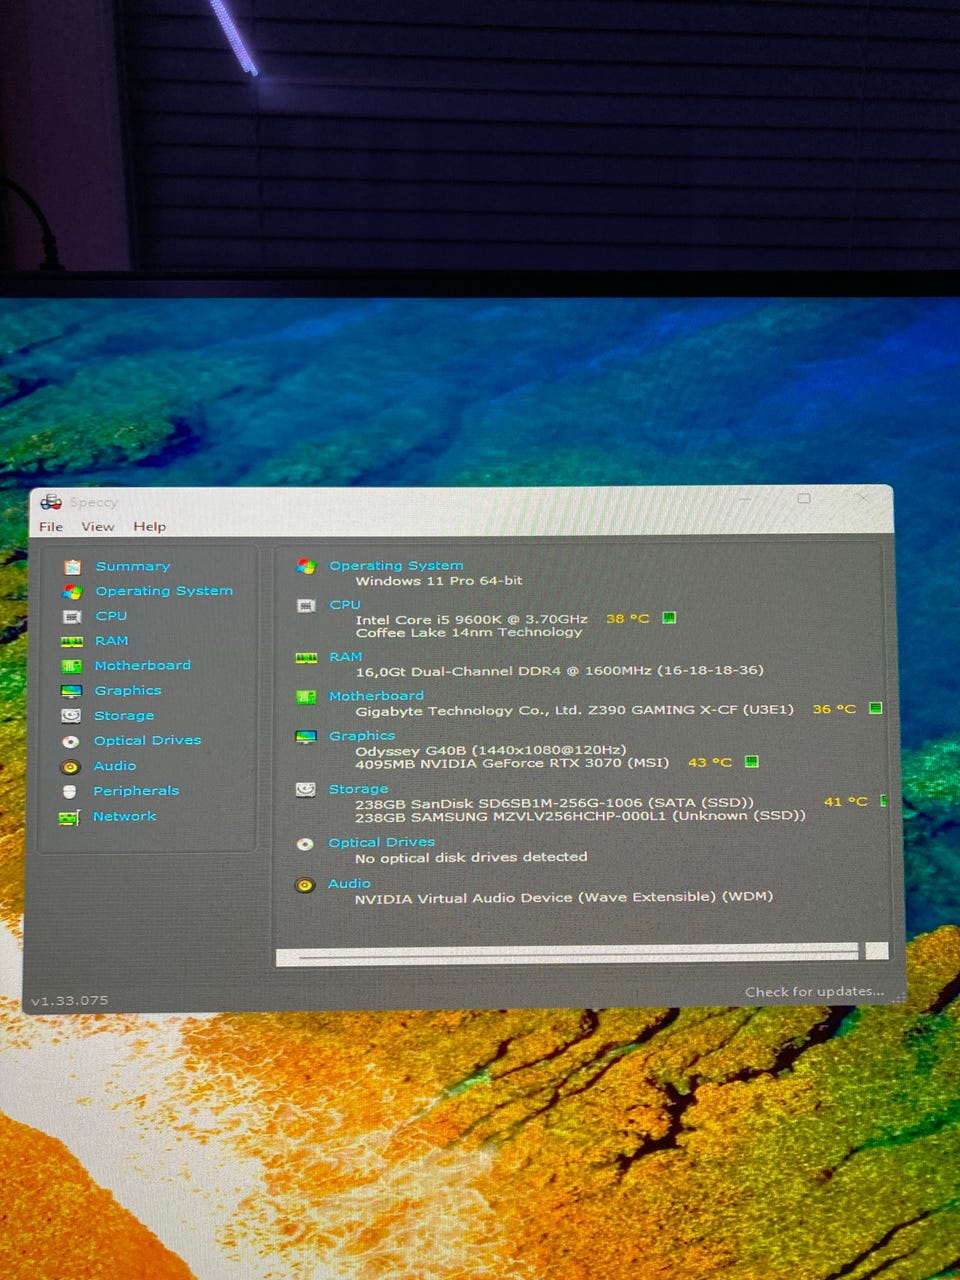This screenshot has height=1280, width=960.
Task: Click the Gigabyte Z390 GAMING X-CF text line
Action: tap(575, 710)
